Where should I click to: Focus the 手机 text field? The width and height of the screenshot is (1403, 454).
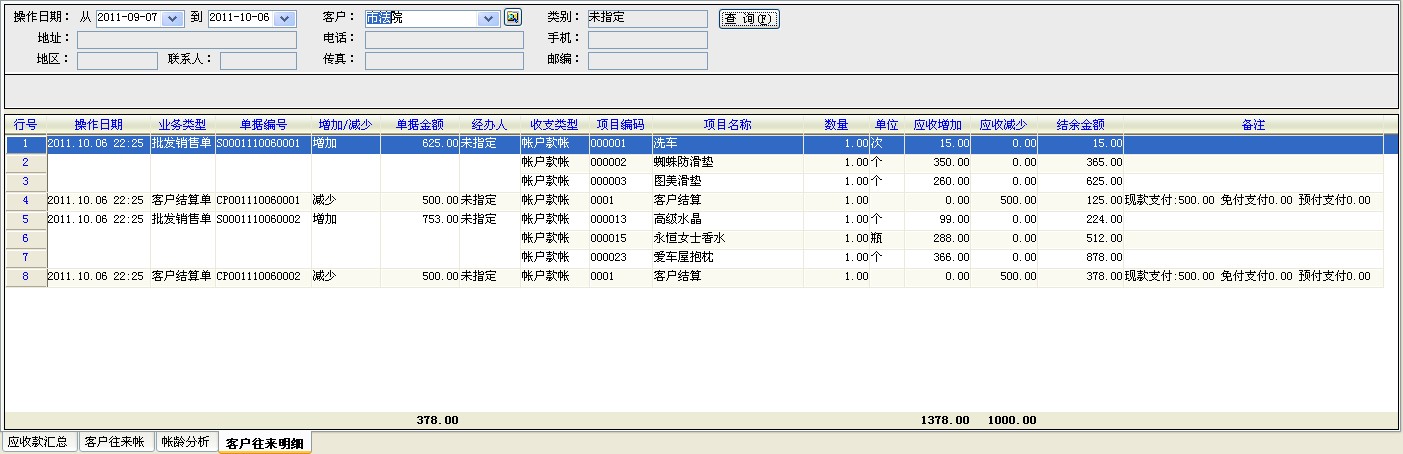click(x=647, y=40)
